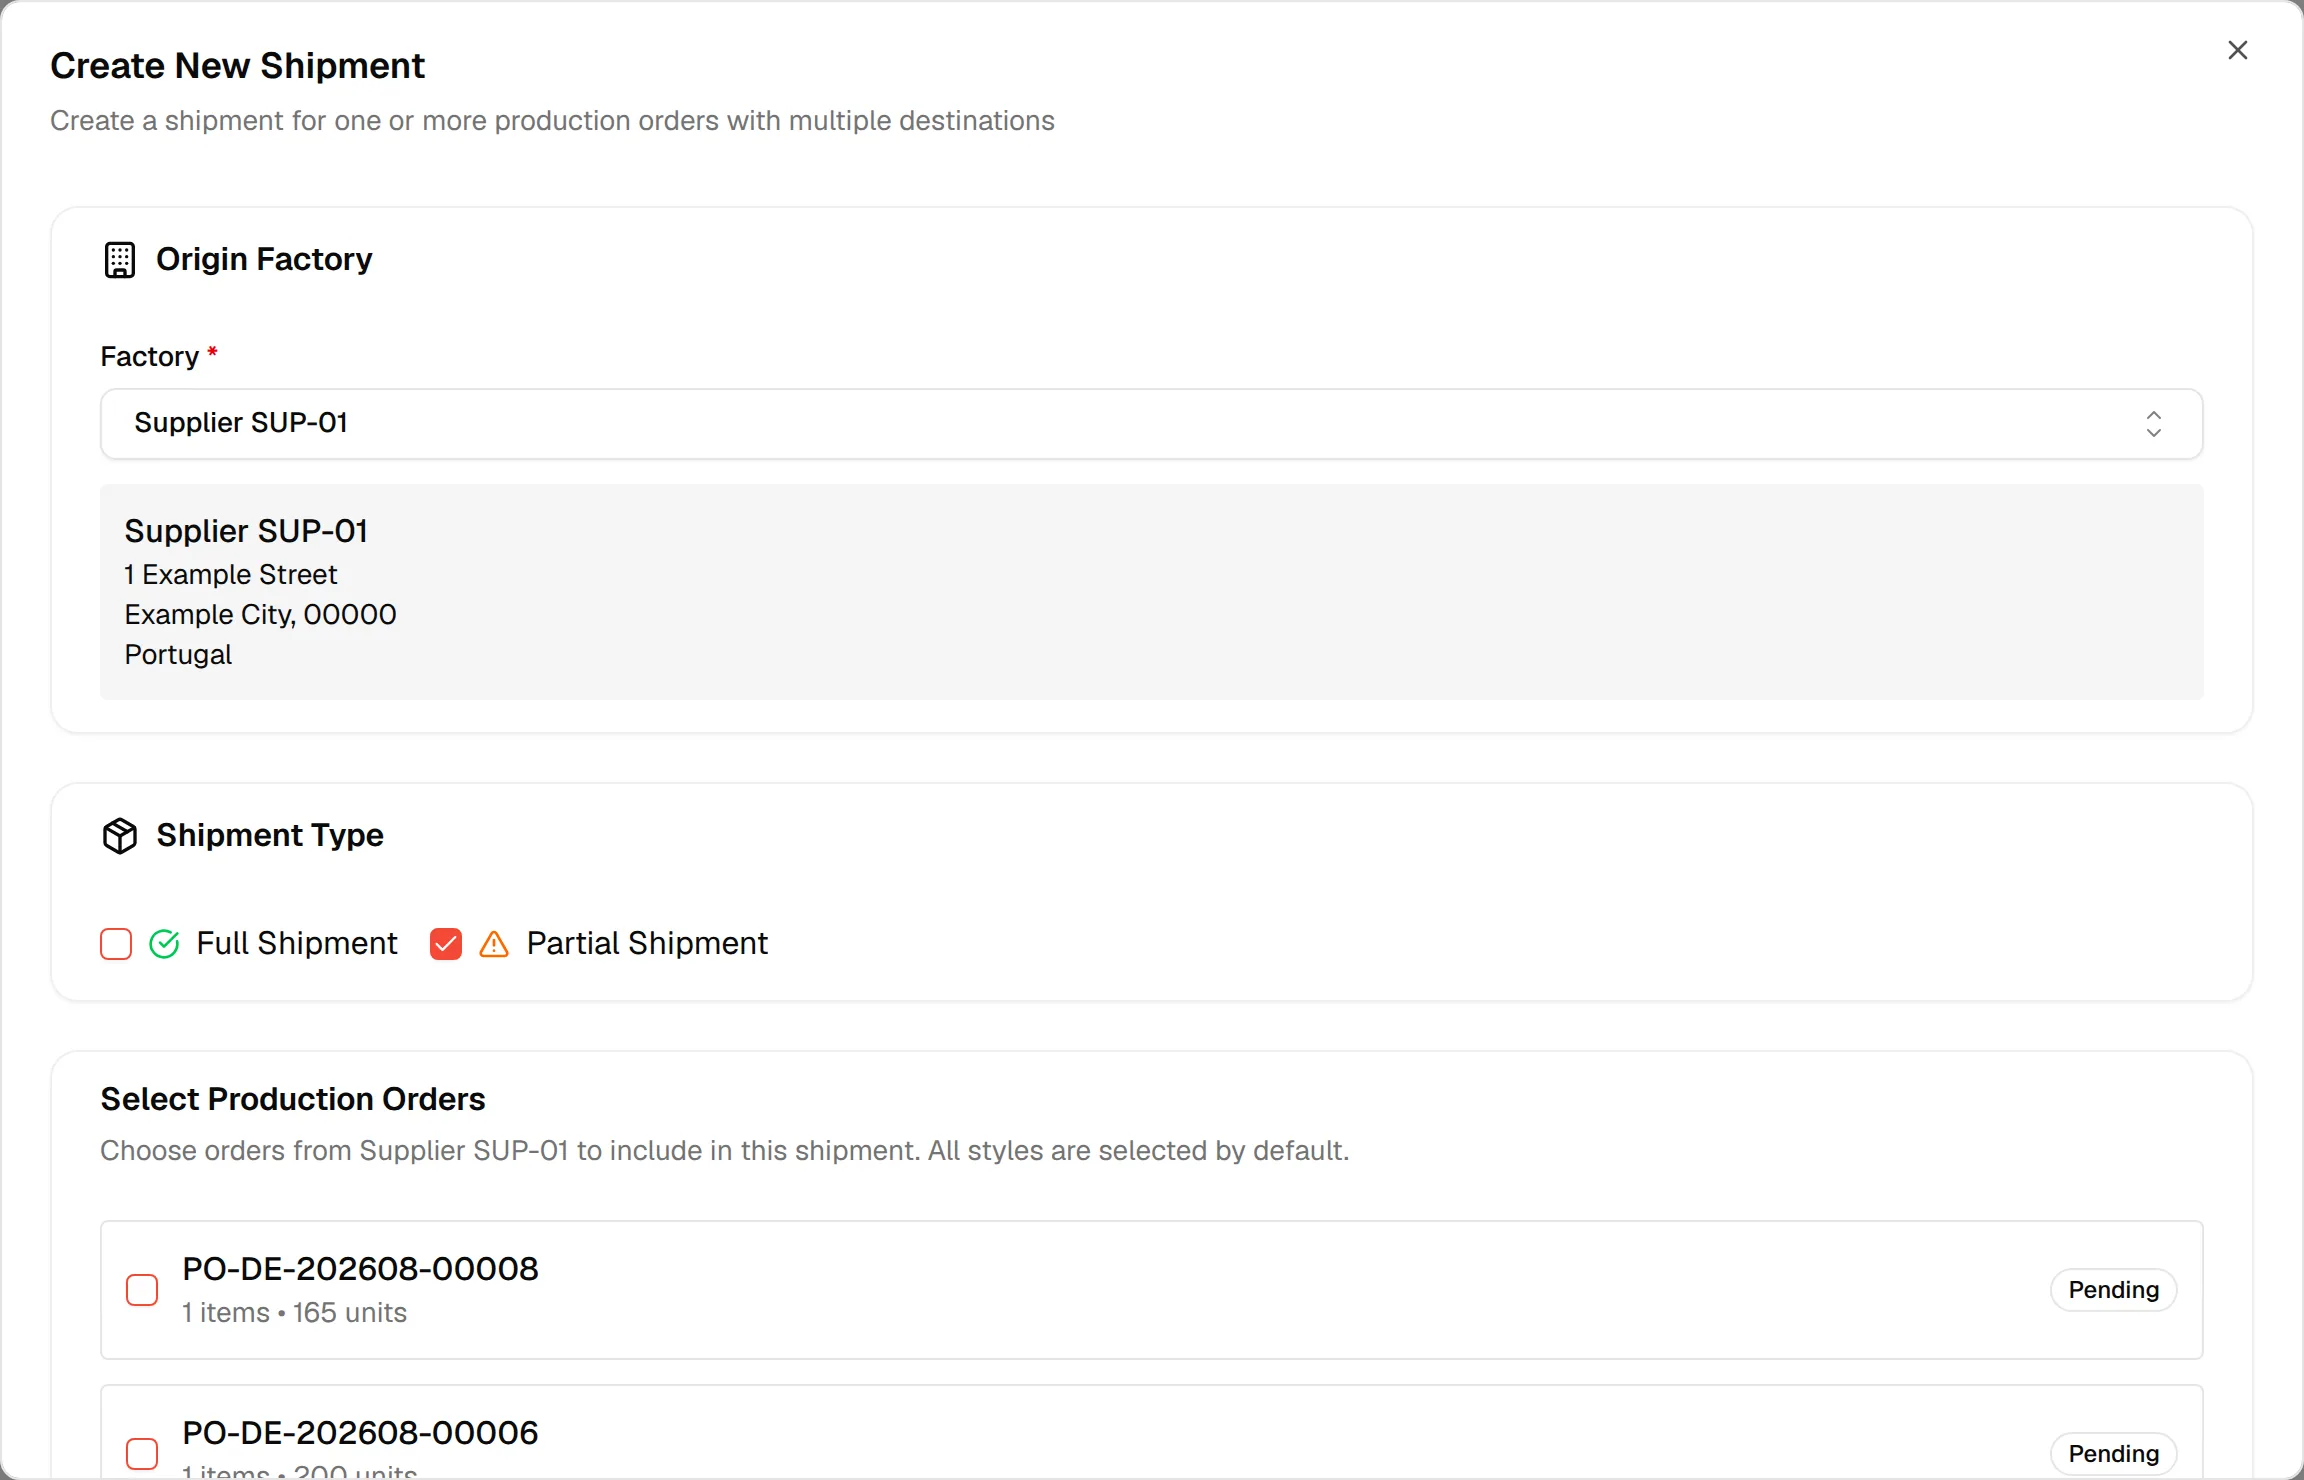Click the green check icon beside Full Shipment
2304x1480 pixels.
click(x=164, y=944)
